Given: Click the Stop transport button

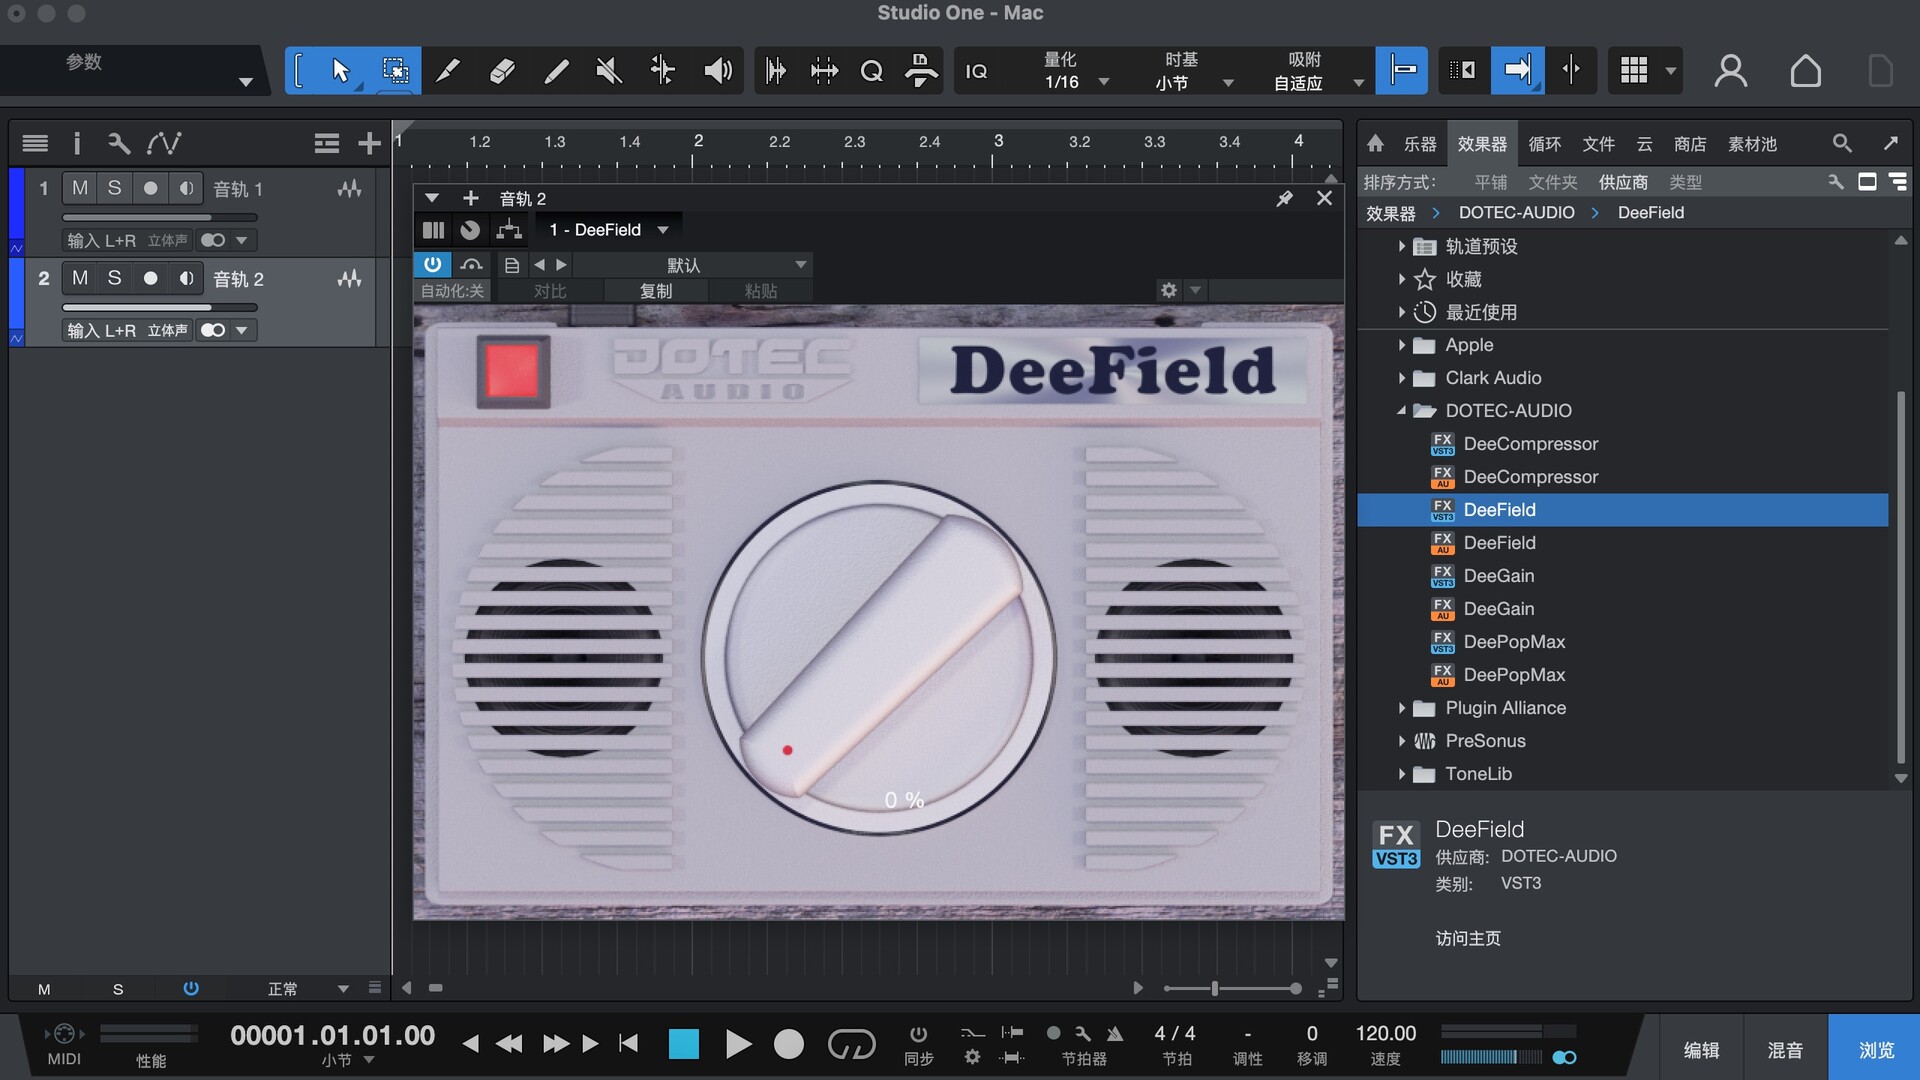Looking at the screenshot, I should (x=684, y=1044).
